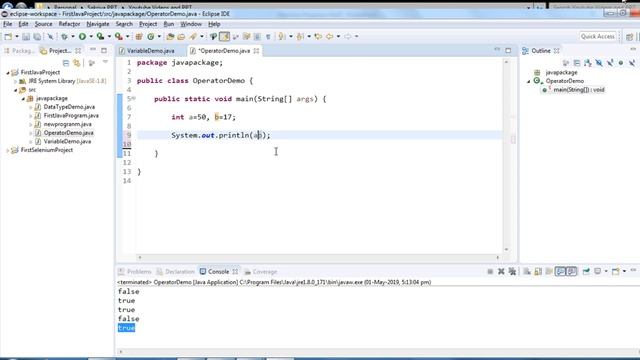Toggle Hide Non-Public Members in Outline
Screen dimensions: 640x360
pos(621,63)
